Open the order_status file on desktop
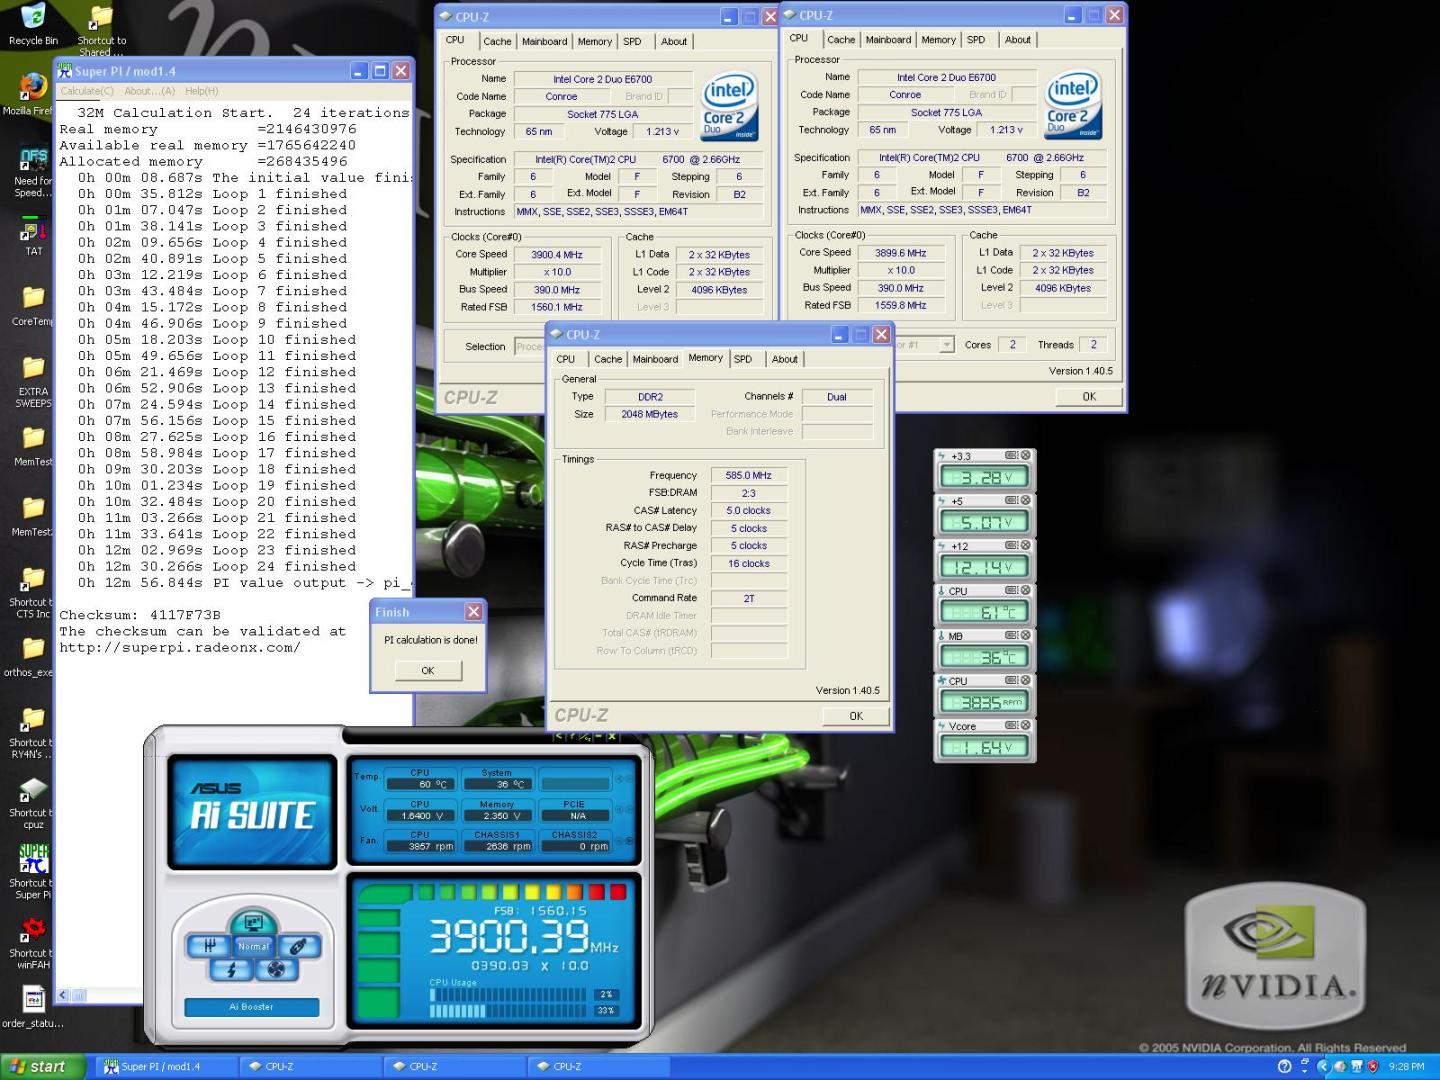This screenshot has width=1440, height=1080. coord(32,1006)
